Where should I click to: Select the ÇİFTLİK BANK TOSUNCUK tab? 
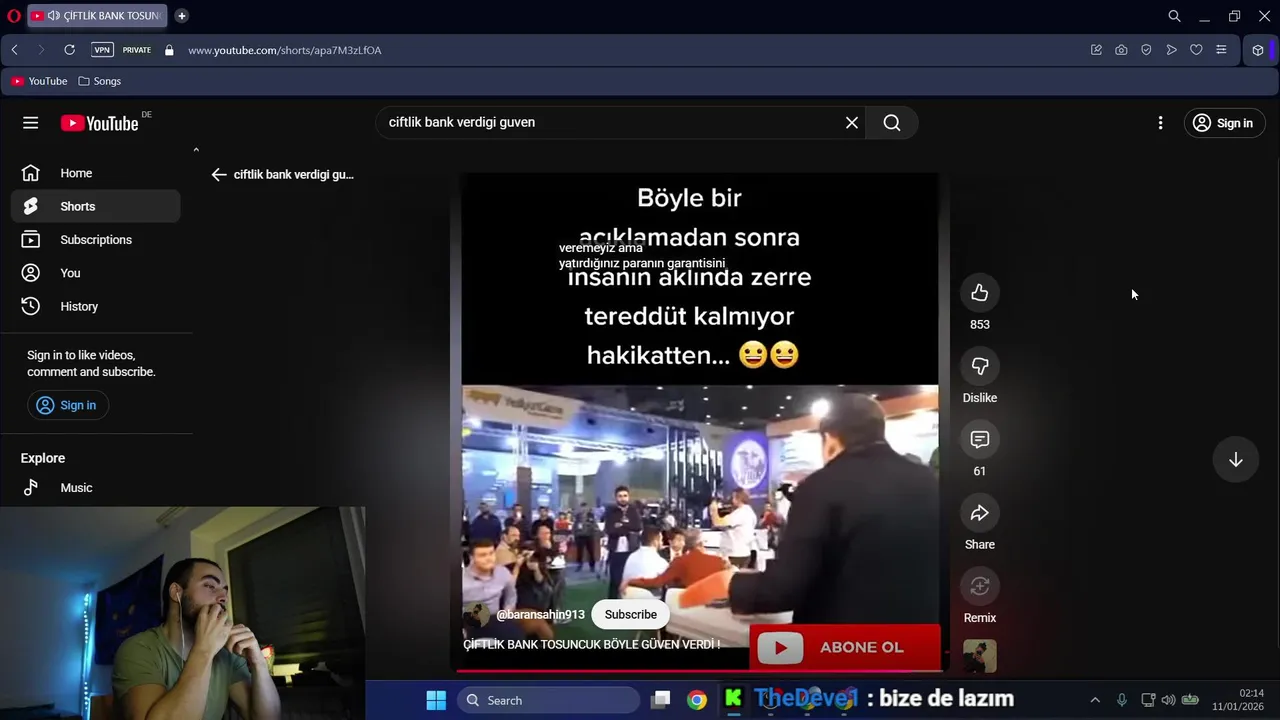(x=96, y=16)
